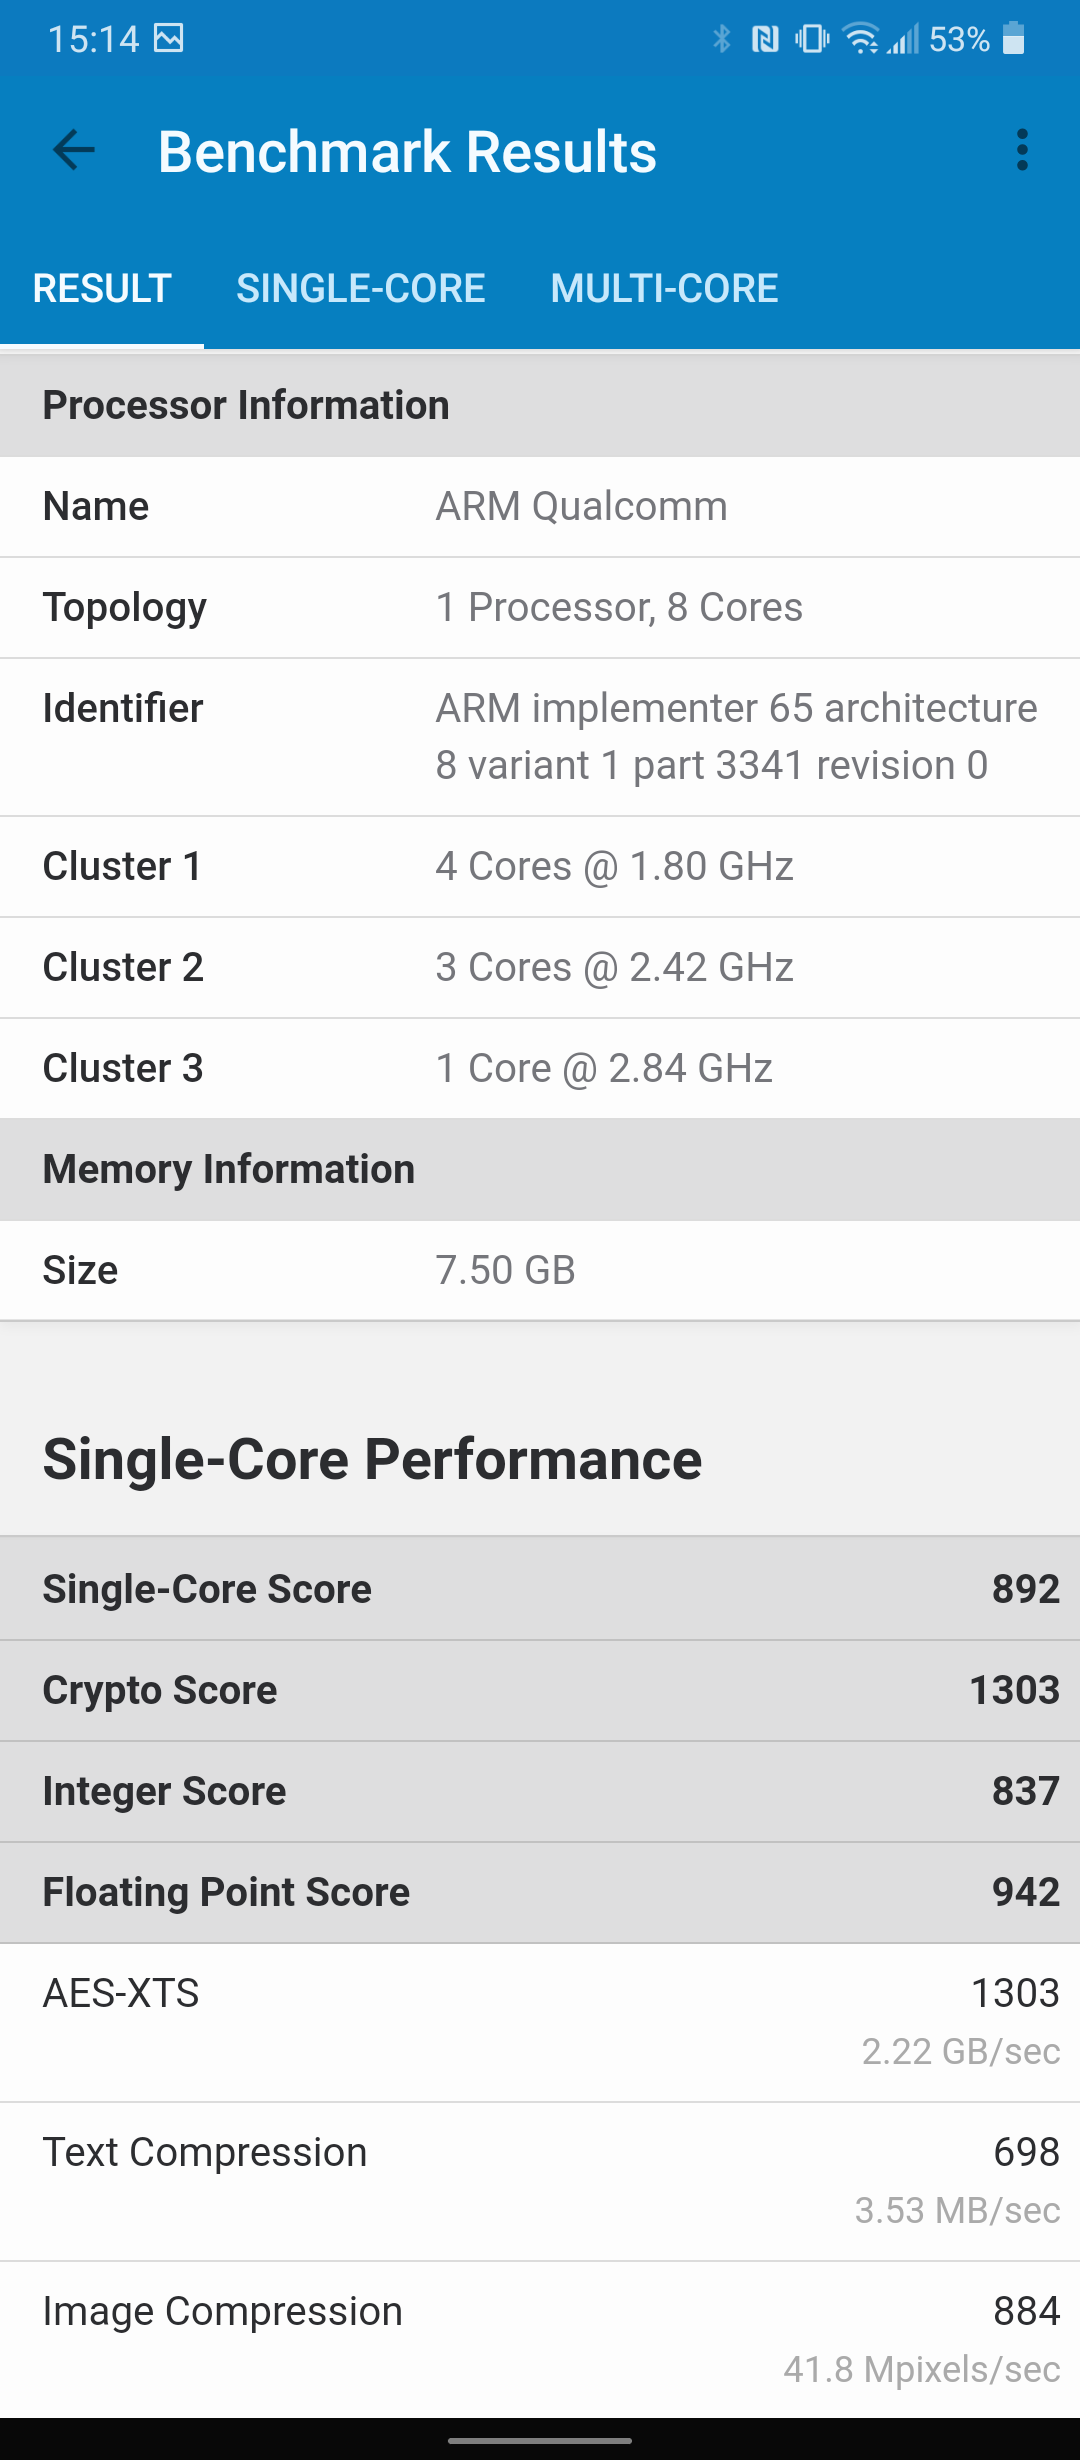Tap the bottom navigation gesture handle
1080x2460 pixels.
tap(540, 2441)
